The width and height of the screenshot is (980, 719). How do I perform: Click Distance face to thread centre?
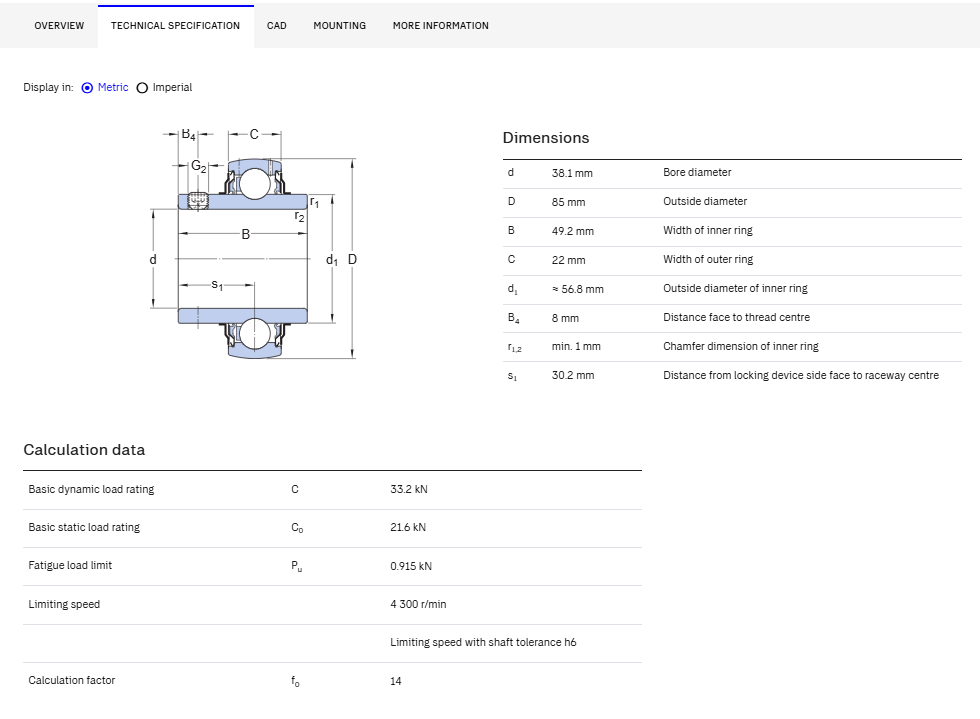pyautogui.click(x=736, y=317)
